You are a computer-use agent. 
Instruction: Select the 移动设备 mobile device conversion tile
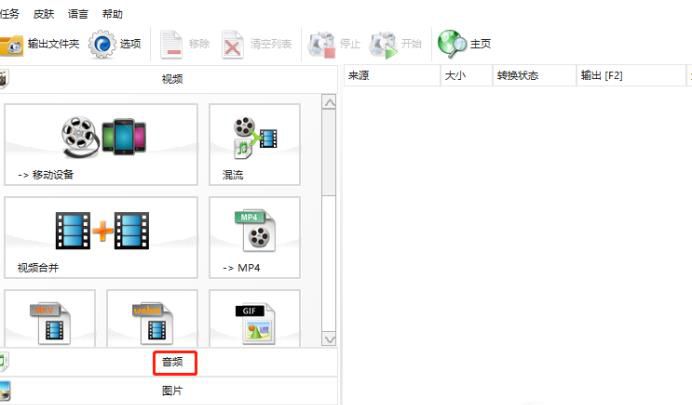click(x=101, y=145)
